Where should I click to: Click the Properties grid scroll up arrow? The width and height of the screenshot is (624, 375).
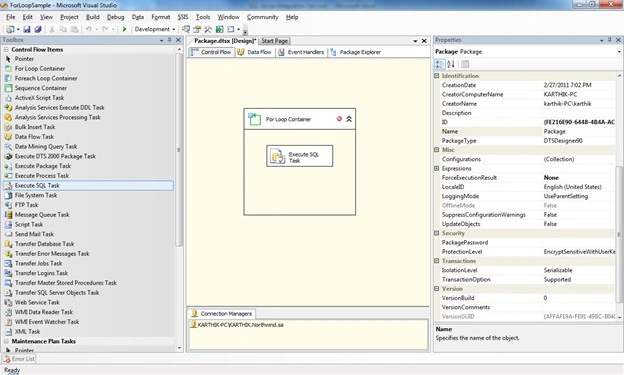click(619, 76)
